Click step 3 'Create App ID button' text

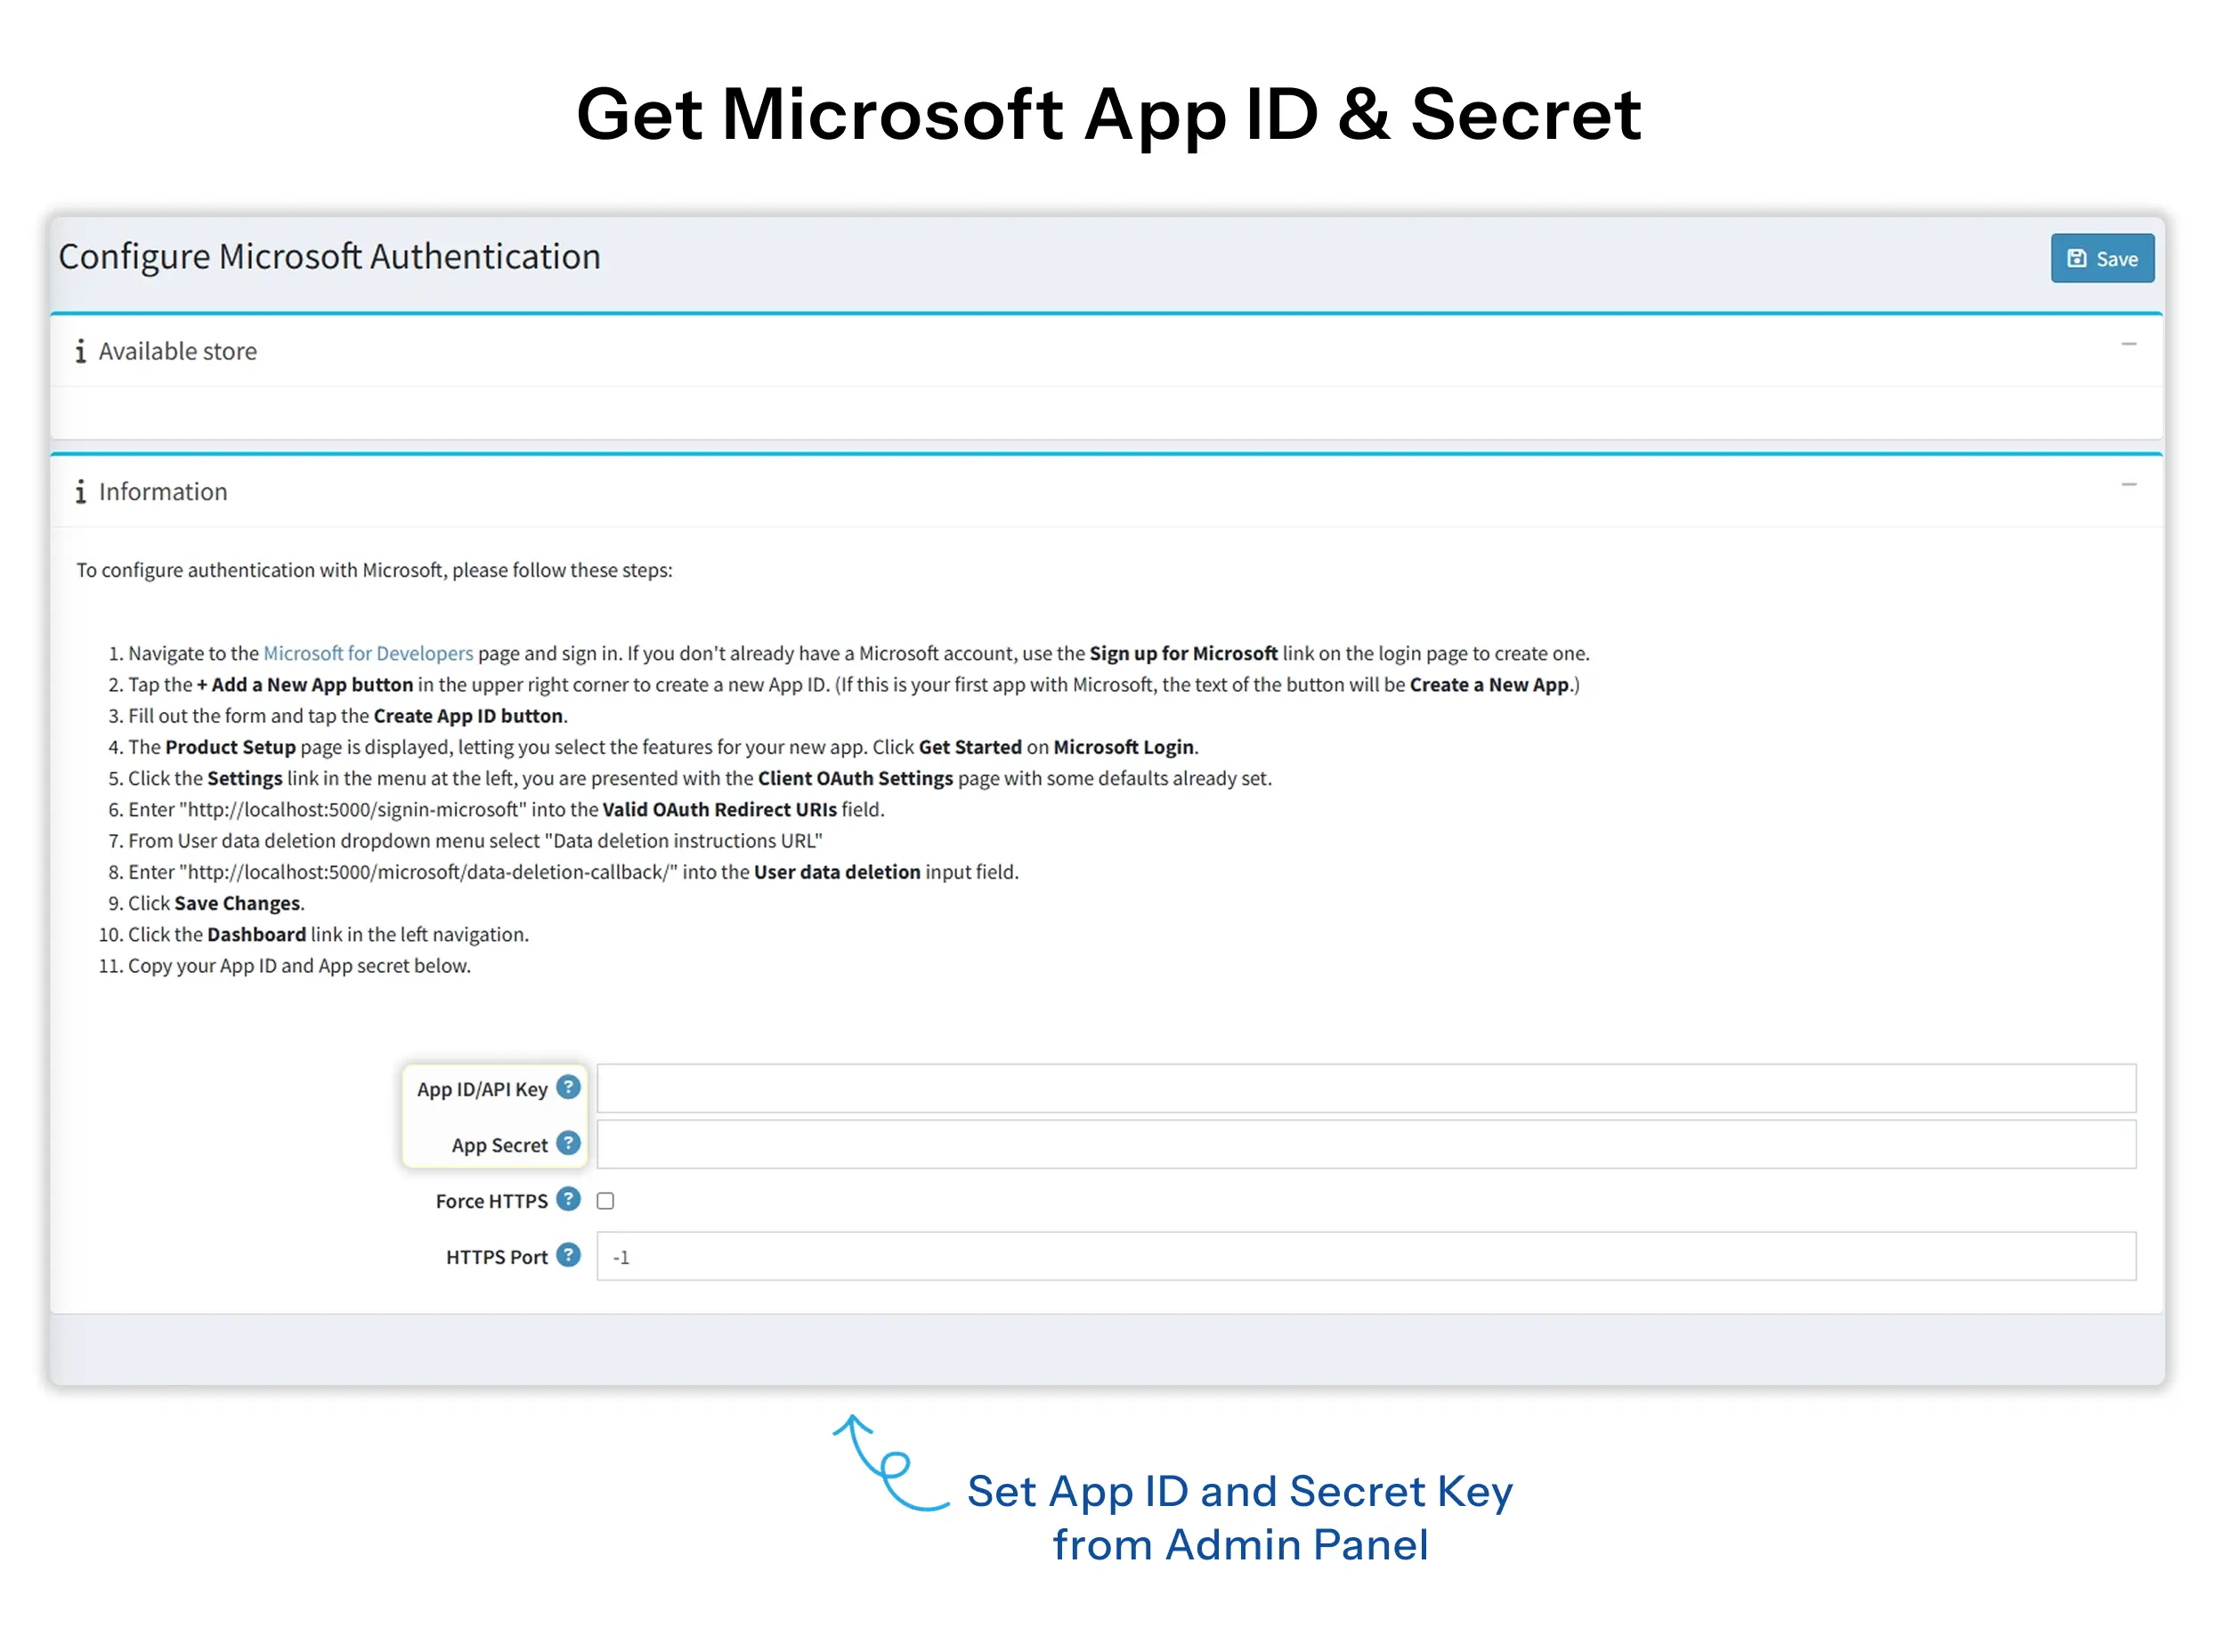tap(468, 716)
